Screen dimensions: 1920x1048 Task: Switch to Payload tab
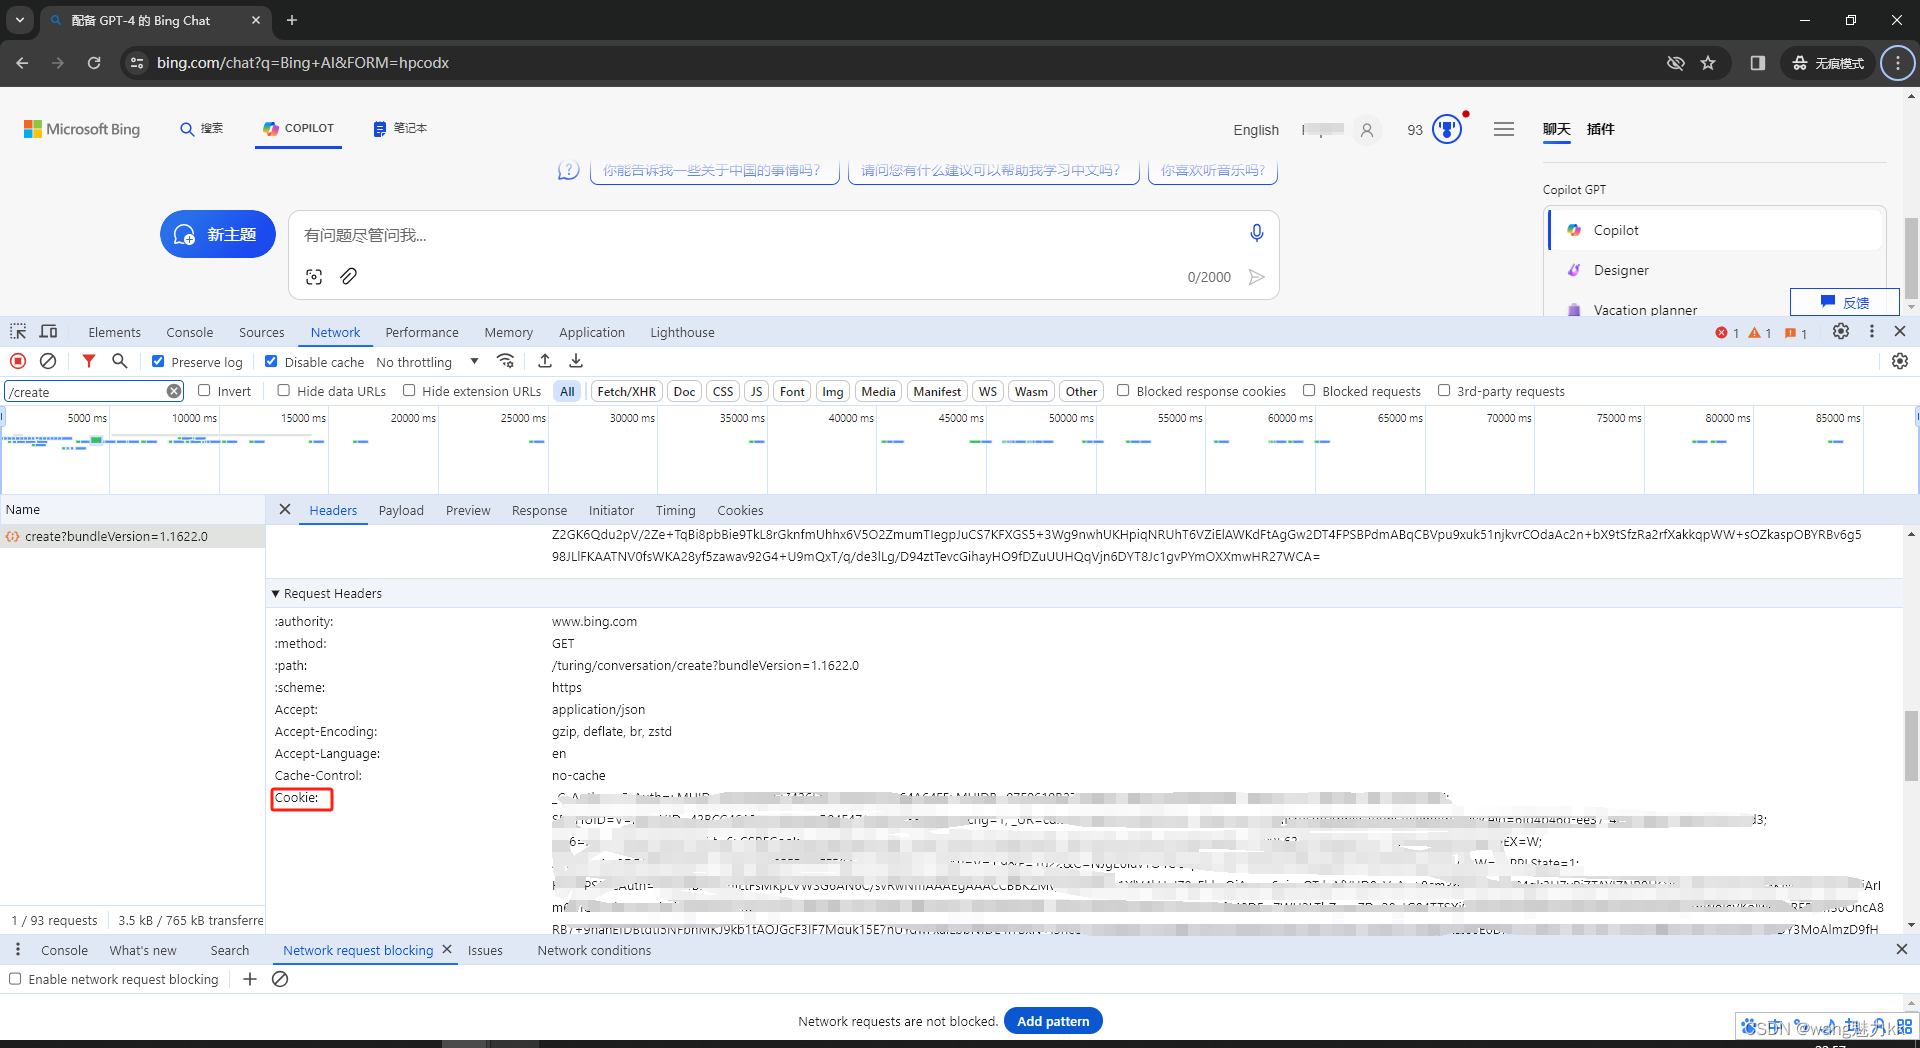(x=401, y=510)
